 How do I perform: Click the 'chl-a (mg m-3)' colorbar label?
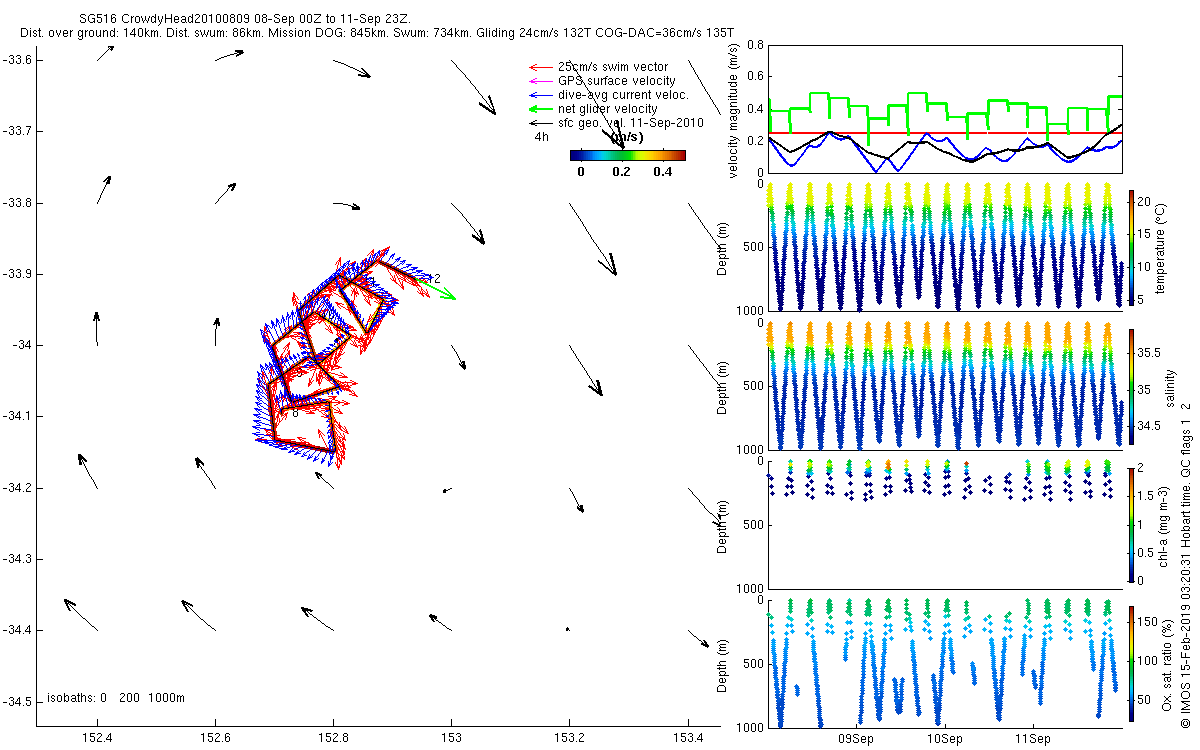coord(1165,524)
